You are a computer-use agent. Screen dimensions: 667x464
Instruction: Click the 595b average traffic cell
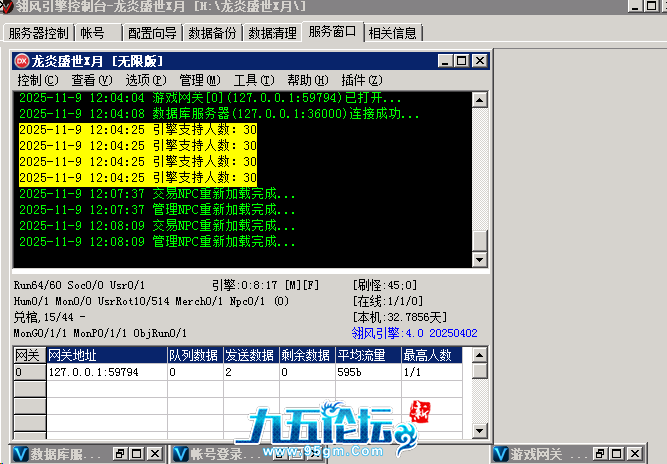(x=368, y=372)
